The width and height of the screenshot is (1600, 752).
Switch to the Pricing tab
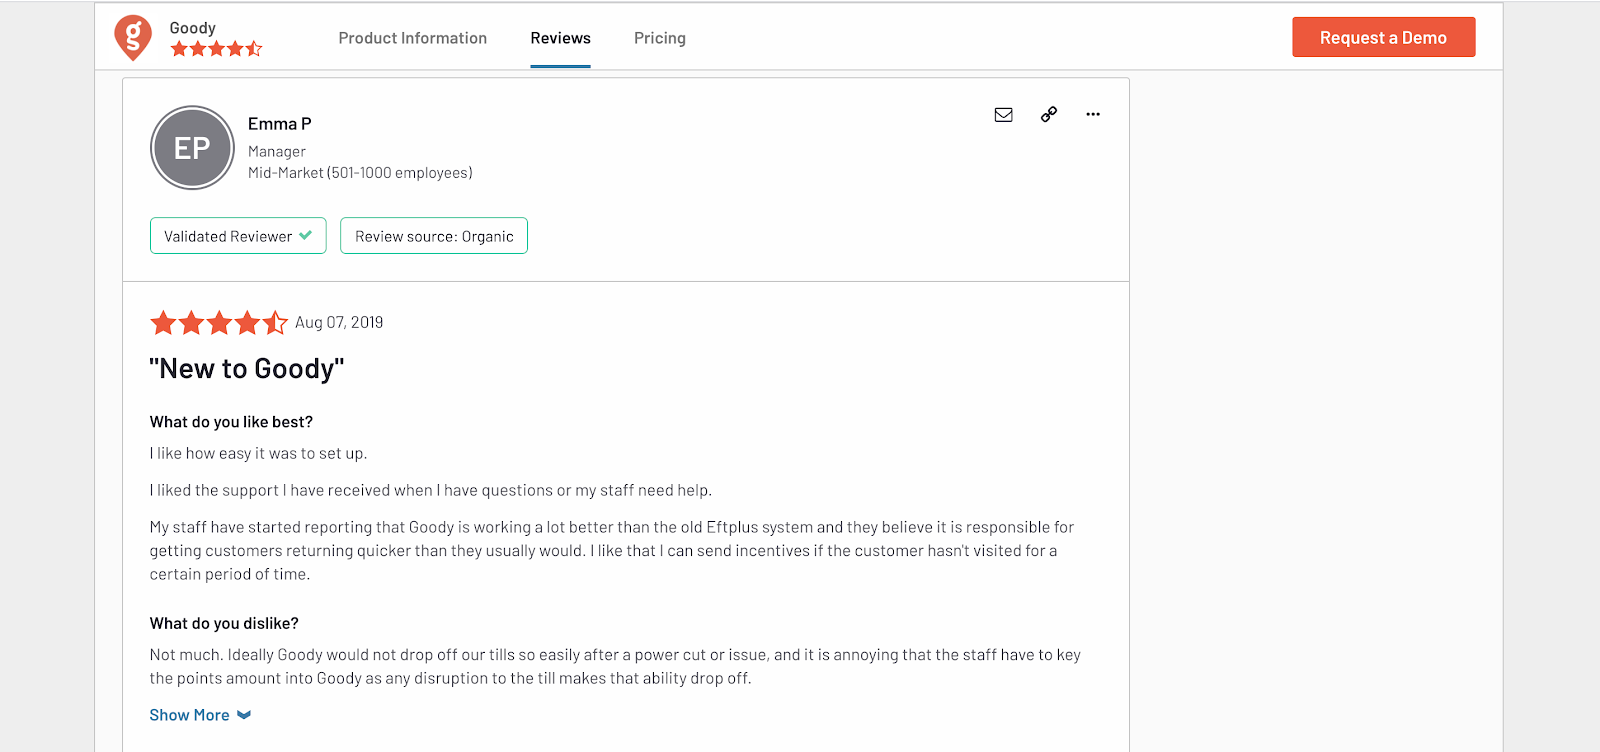coord(660,38)
